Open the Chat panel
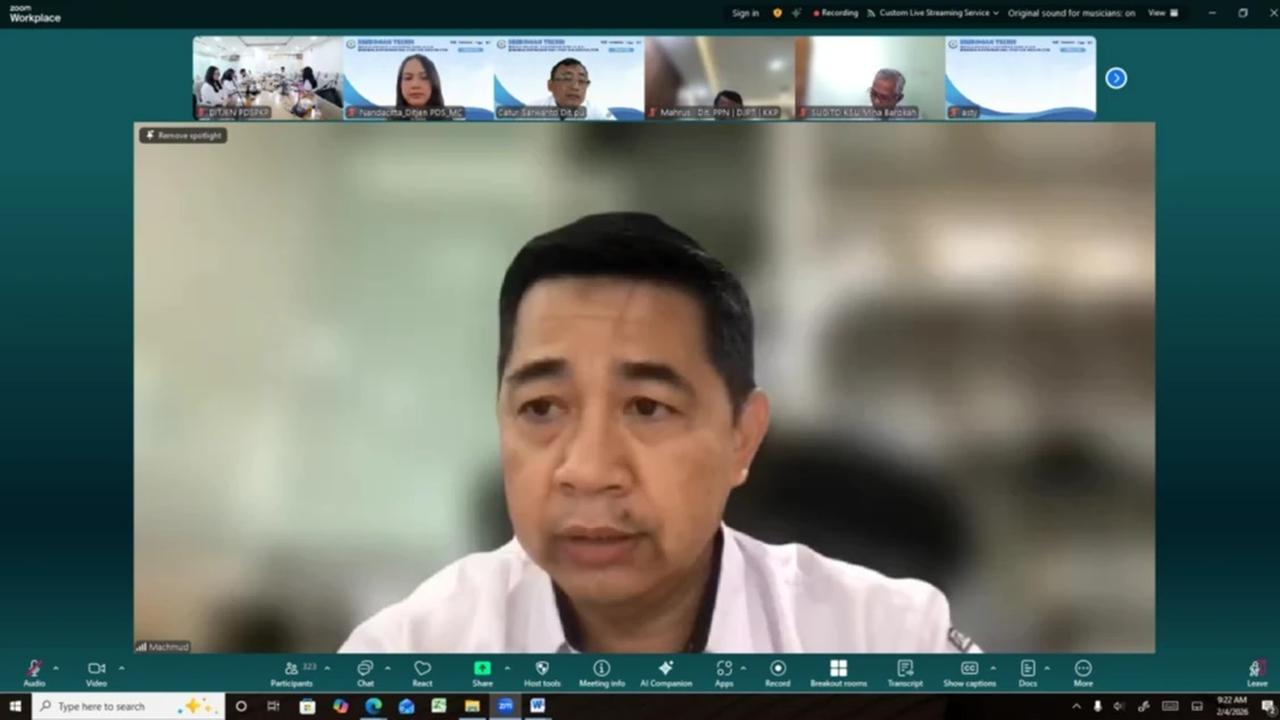 [365, 673]
